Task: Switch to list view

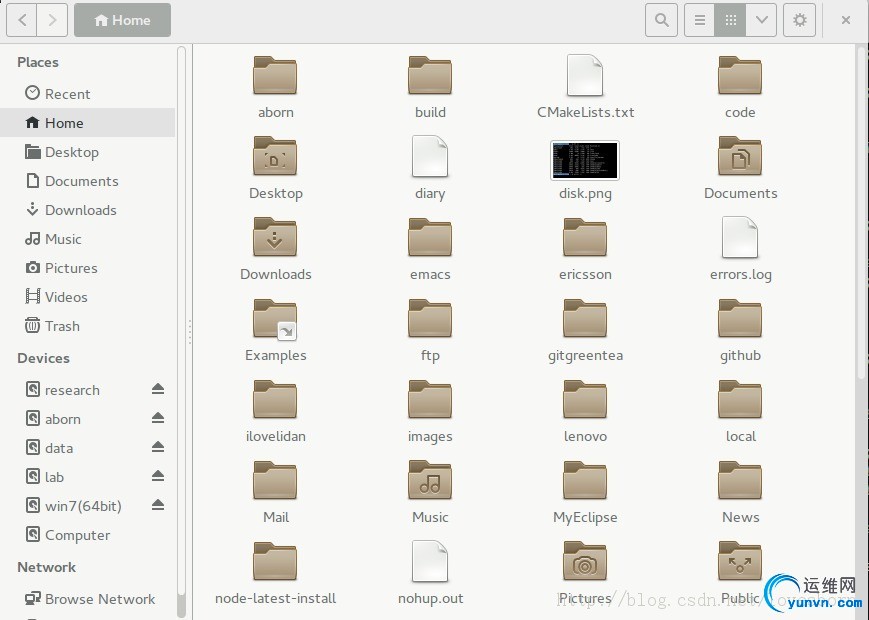Action: click(699, 20)
